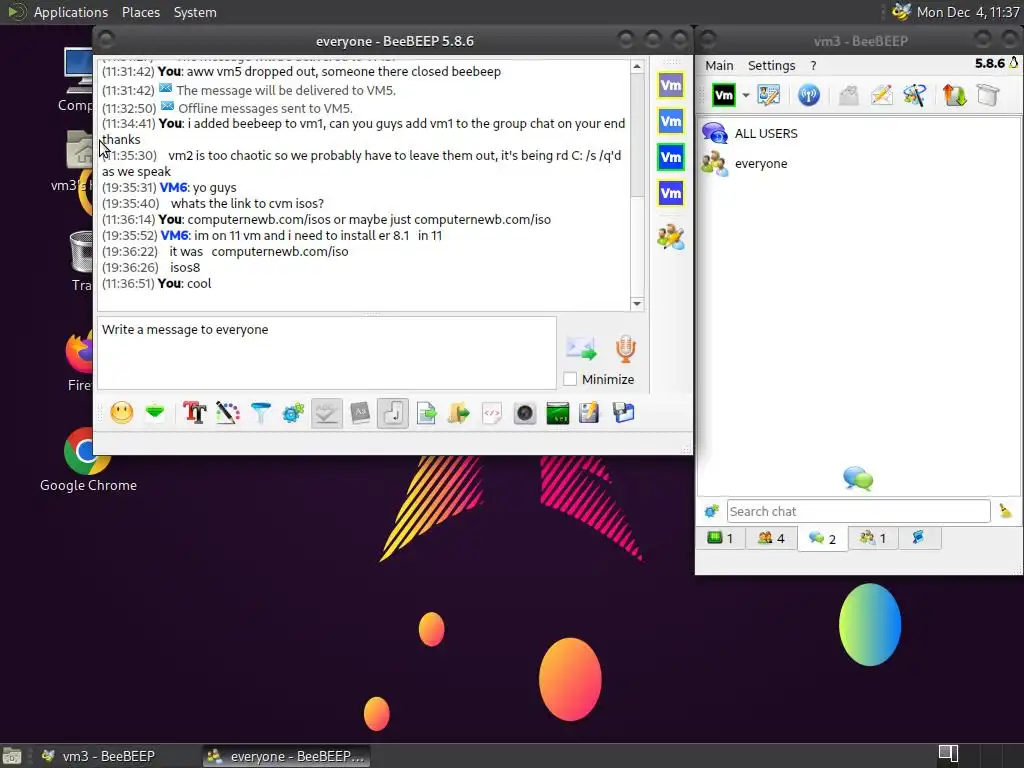Click the floppy with pencil icon

tap(589, 413)
